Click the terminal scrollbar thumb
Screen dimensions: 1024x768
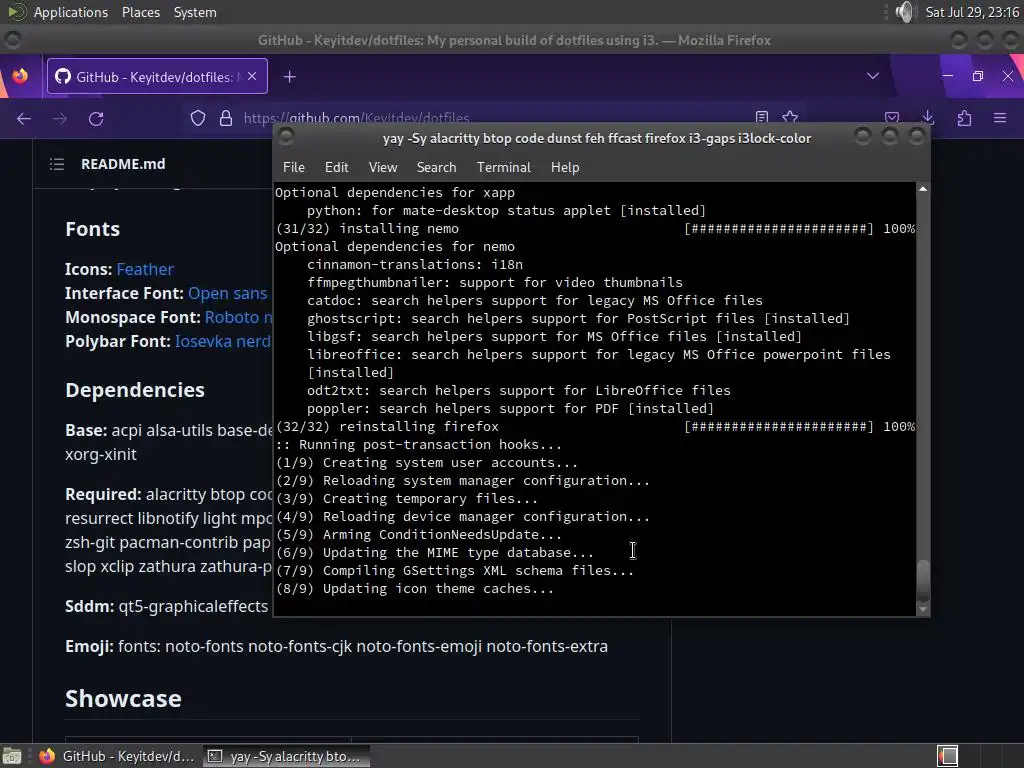pos(923,580)
